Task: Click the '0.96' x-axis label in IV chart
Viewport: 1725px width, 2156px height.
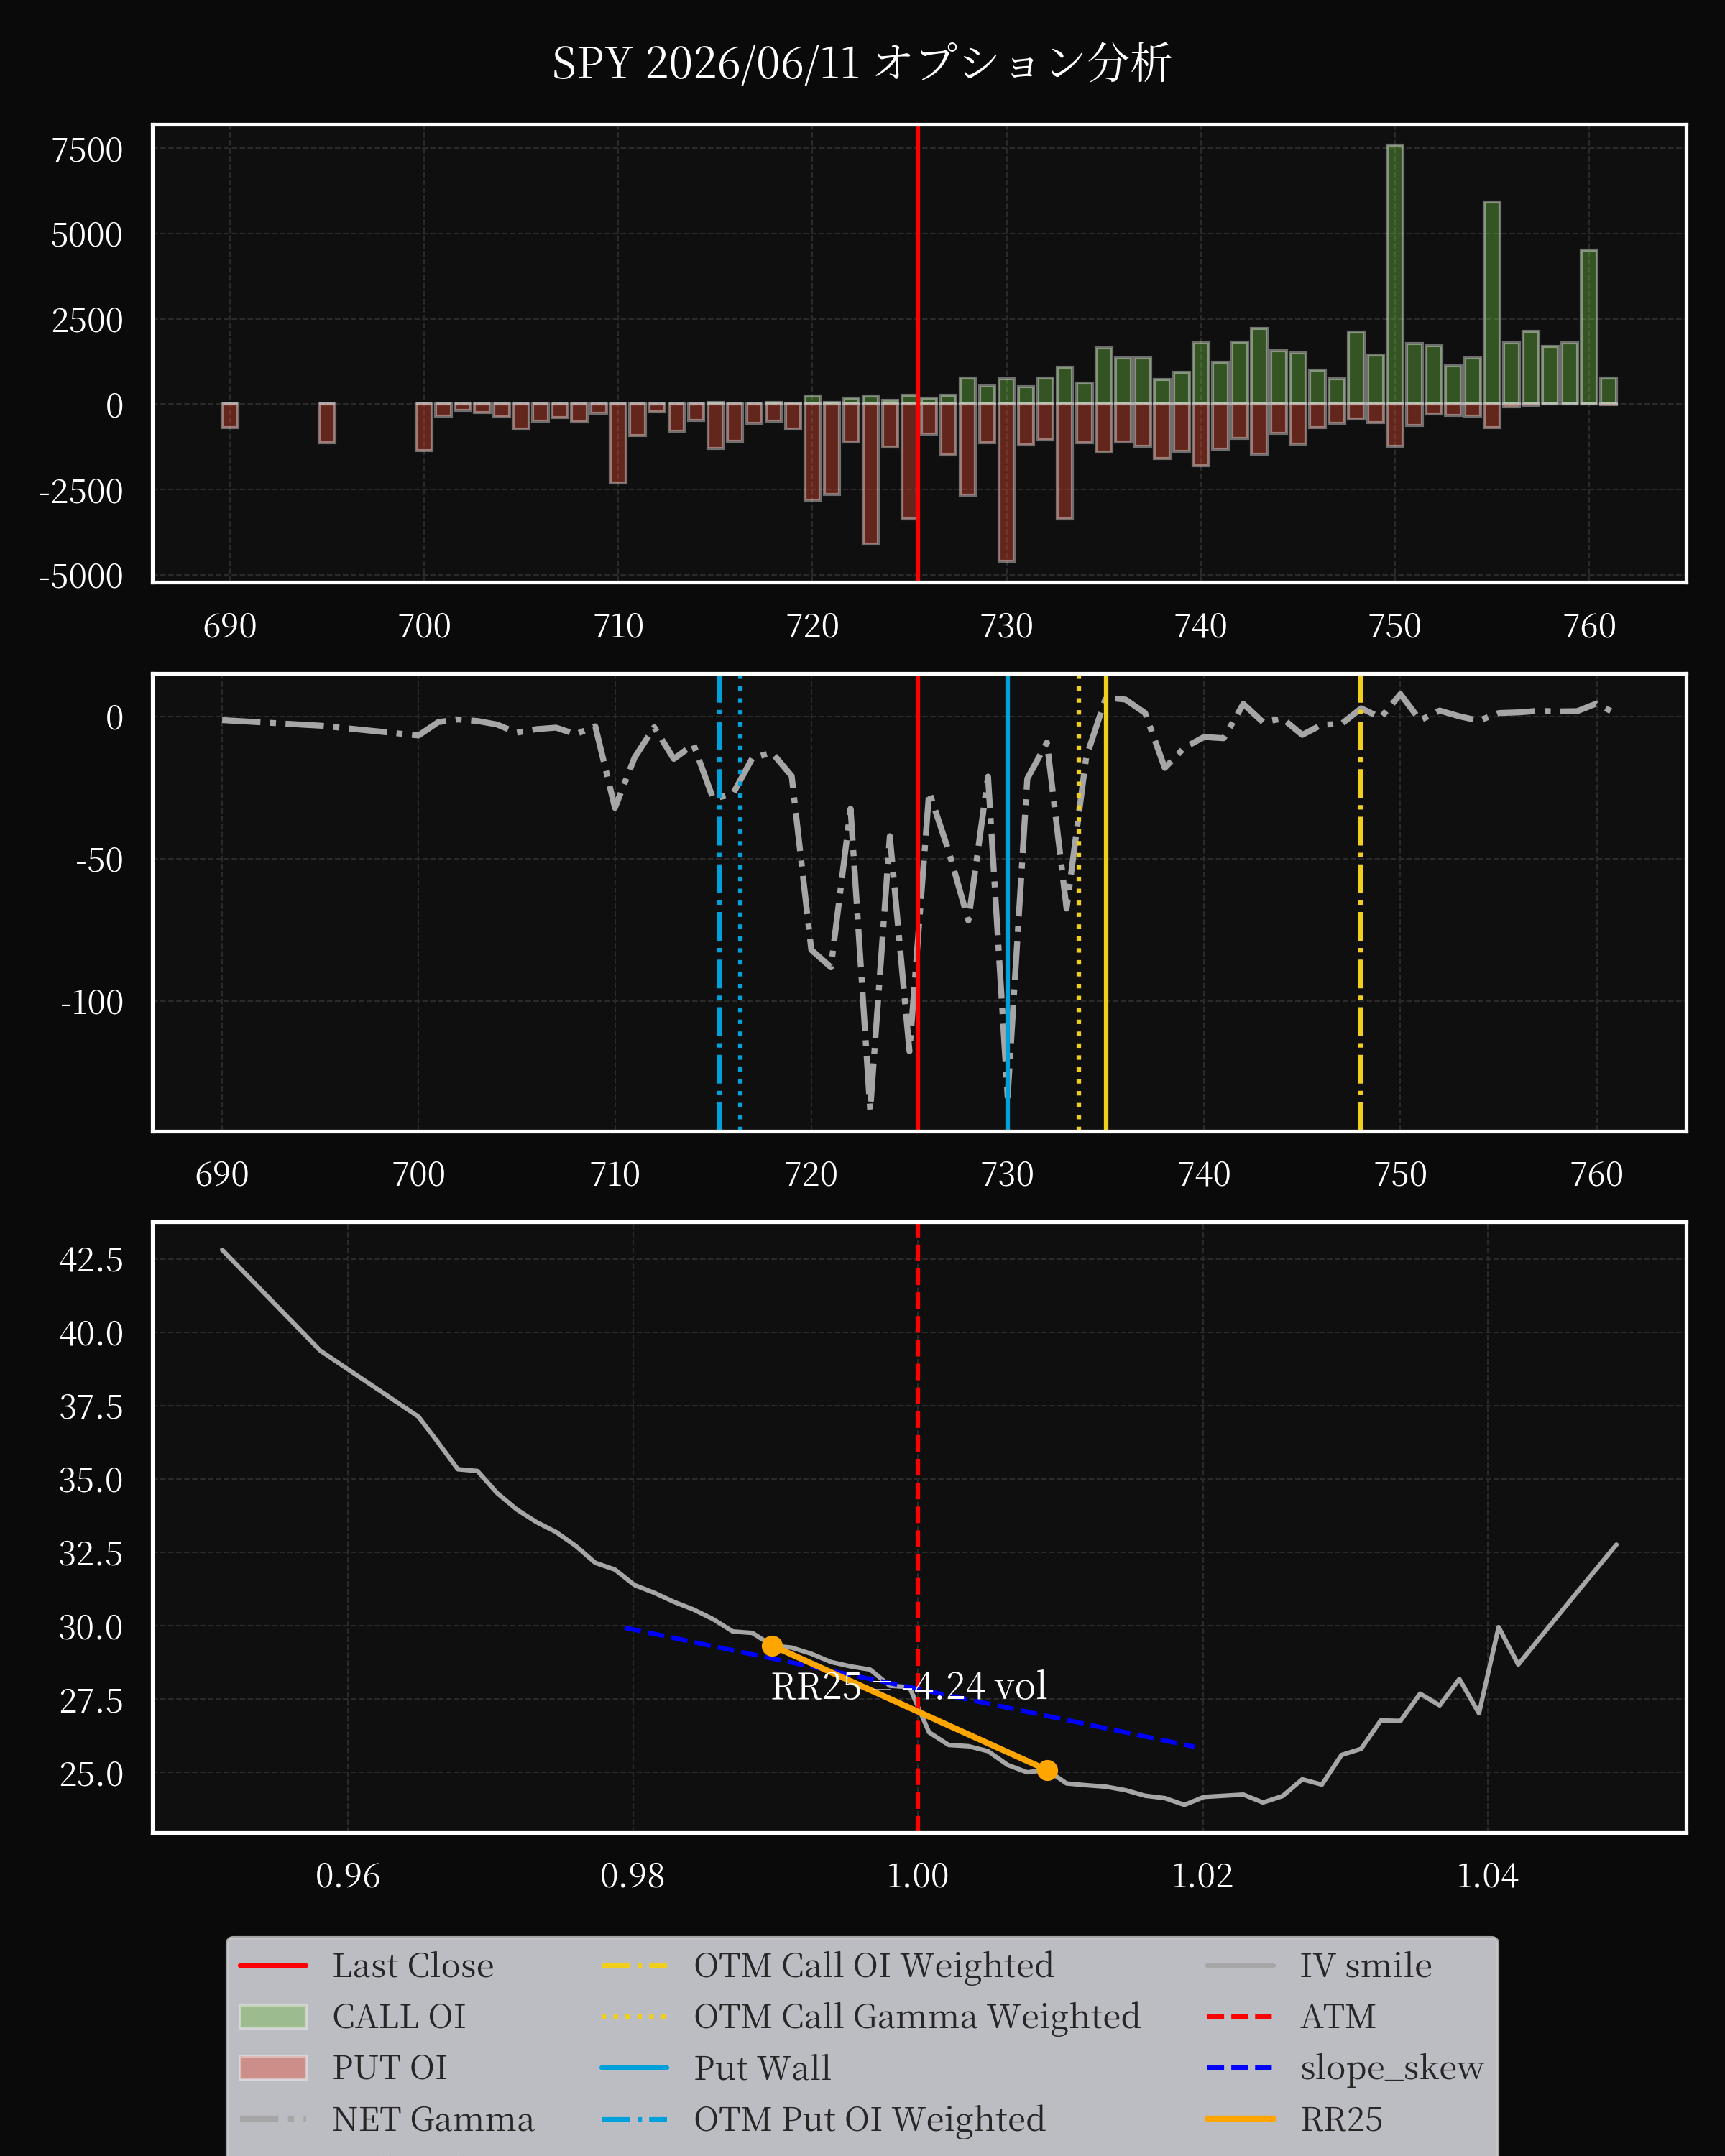Action: 348,1875
